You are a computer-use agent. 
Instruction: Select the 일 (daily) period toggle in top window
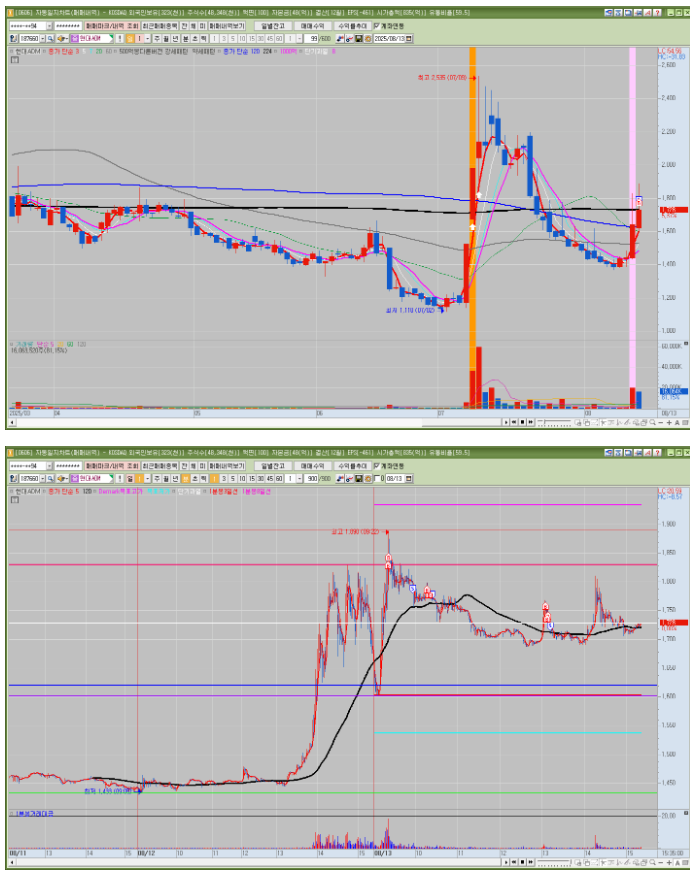click(129, 39)
